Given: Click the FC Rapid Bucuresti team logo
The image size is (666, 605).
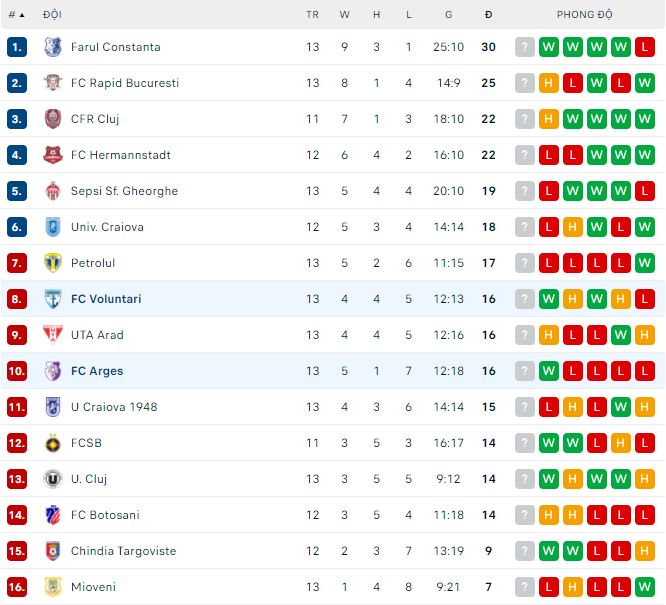Looking at the screenshot, I should tap(53, 83).
